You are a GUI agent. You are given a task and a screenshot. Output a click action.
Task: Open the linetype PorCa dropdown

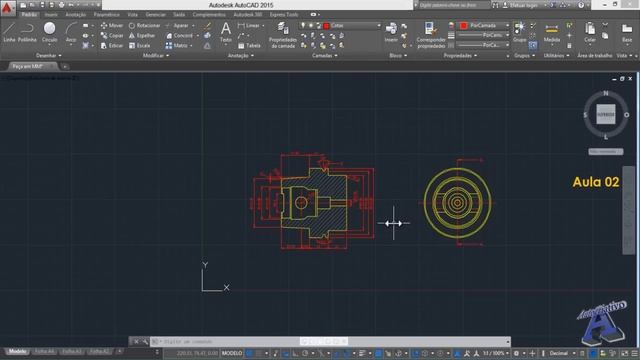tap(483, 45)
